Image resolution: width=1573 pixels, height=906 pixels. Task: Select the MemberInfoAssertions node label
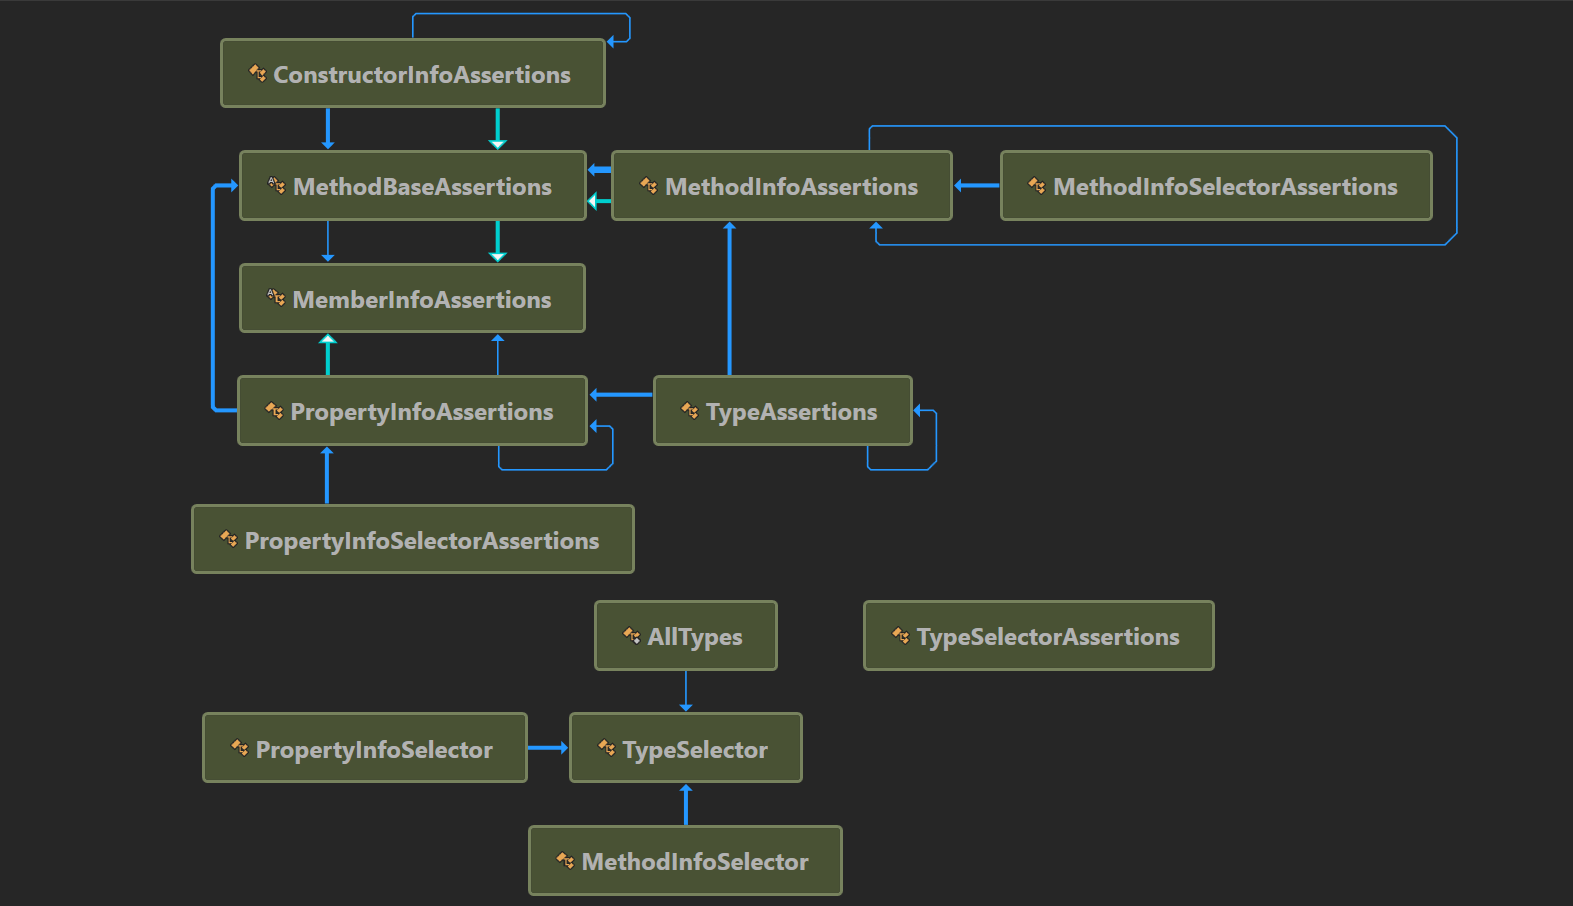422,300
